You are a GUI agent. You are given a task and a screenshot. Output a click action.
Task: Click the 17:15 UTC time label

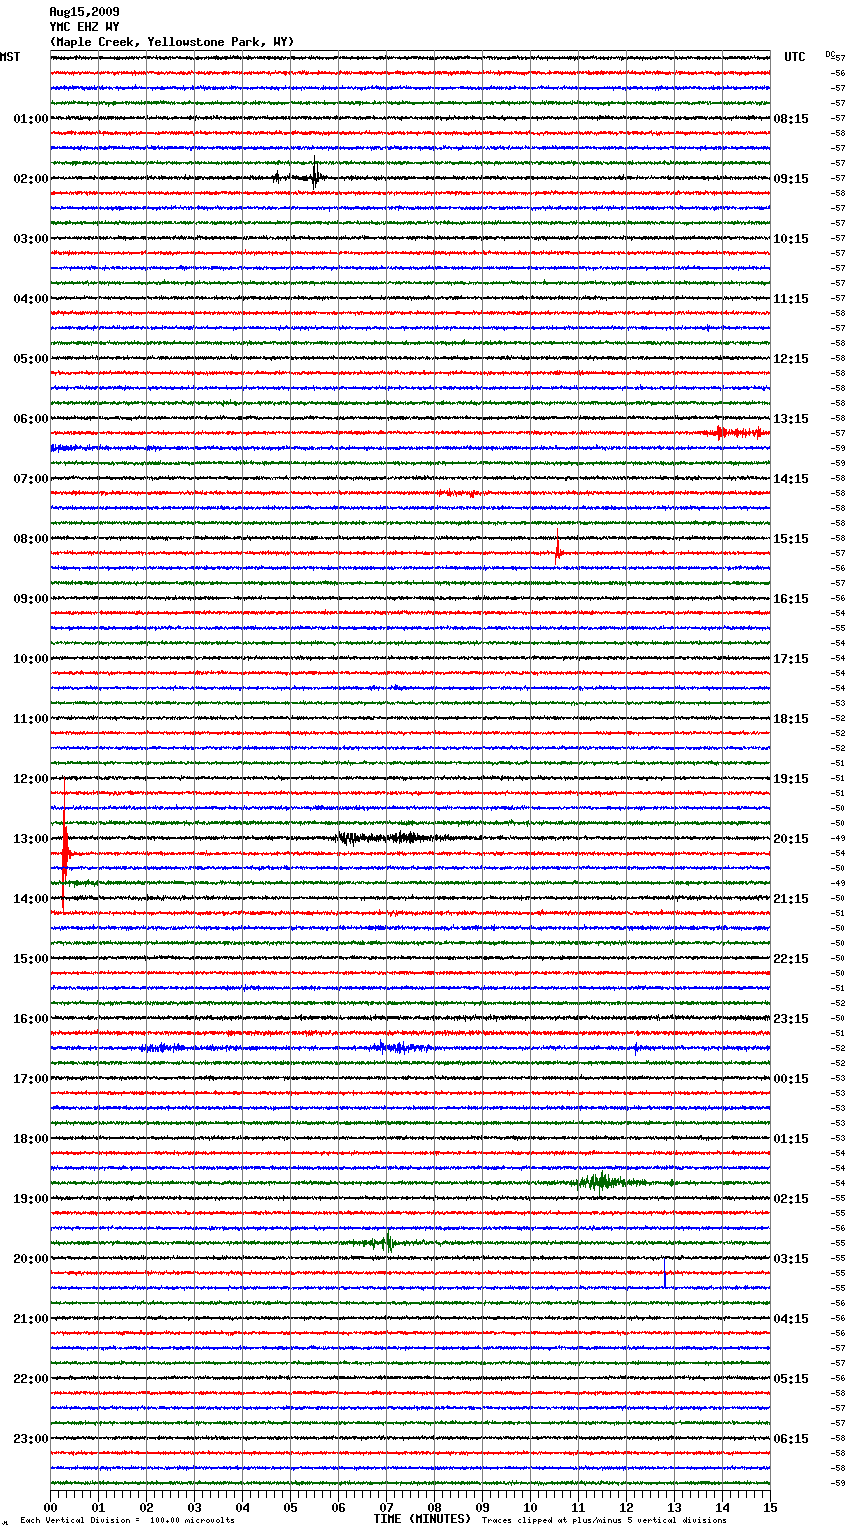[791, 659]
